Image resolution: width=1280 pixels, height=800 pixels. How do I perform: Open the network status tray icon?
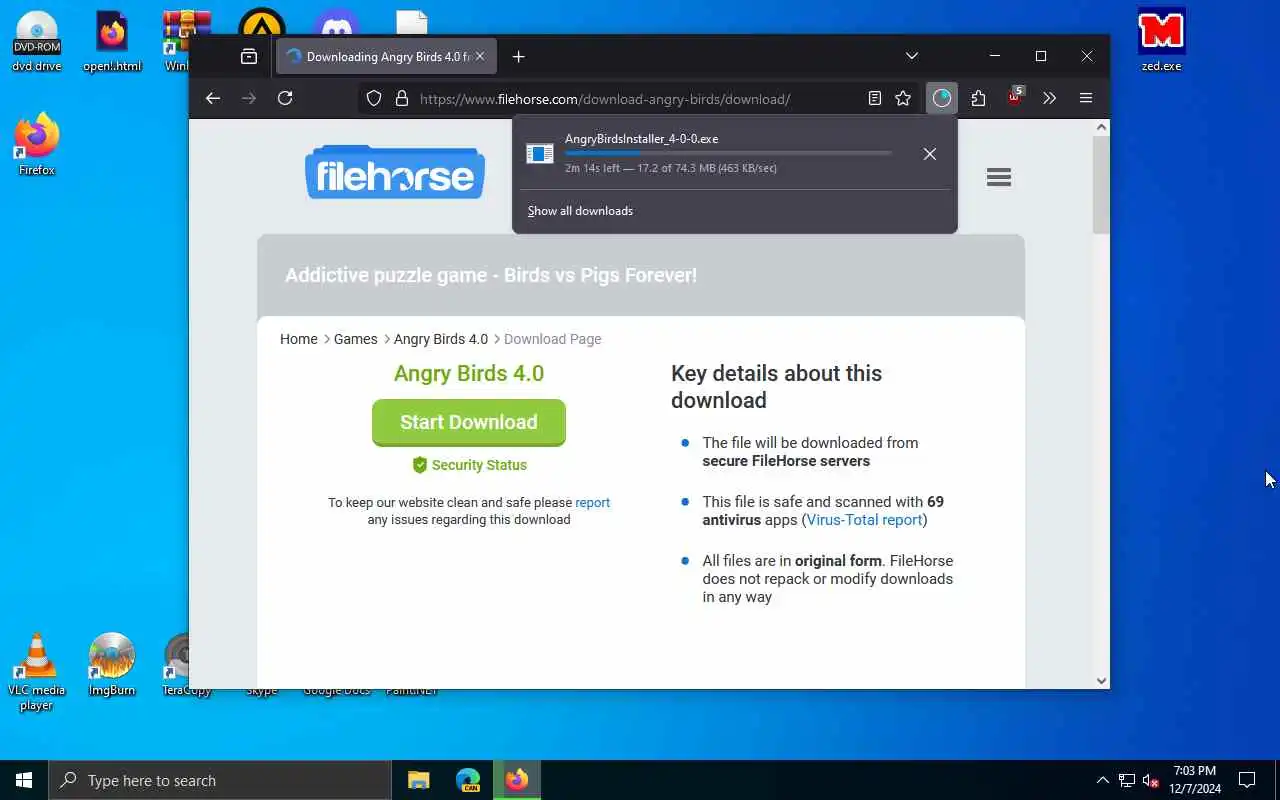coord(1127,780)
